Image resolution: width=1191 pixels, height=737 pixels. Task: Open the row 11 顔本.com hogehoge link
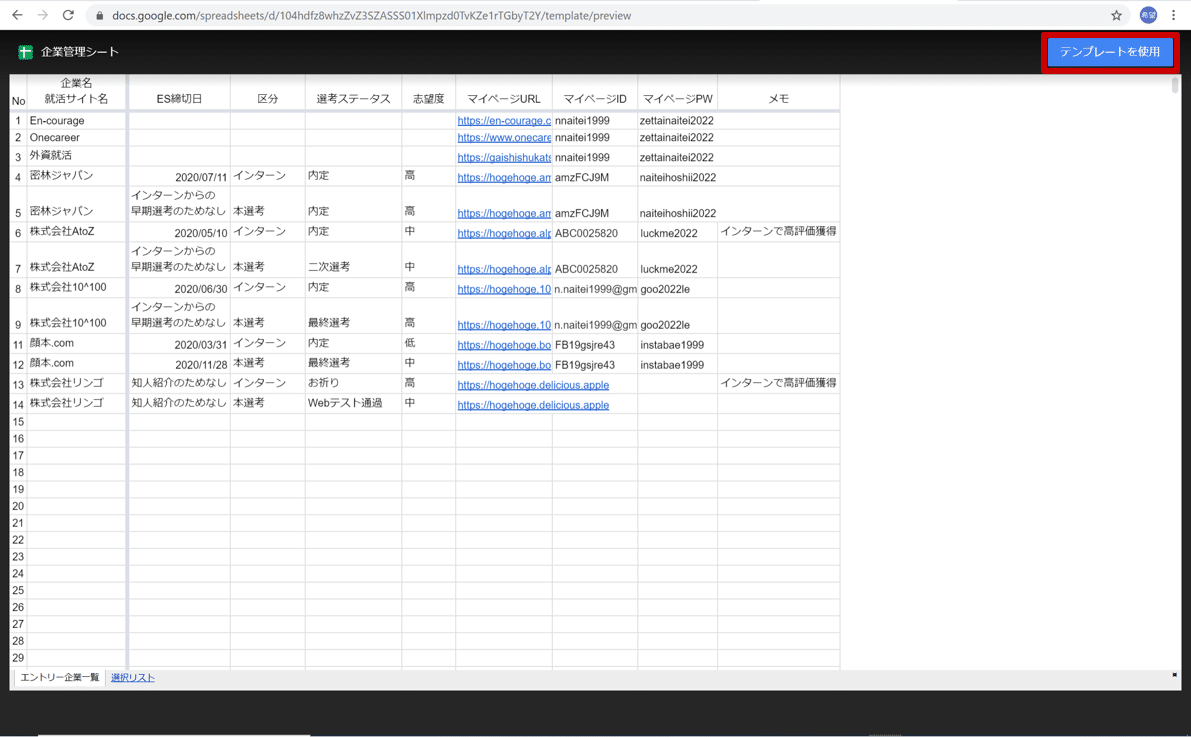tap(504, 345)
